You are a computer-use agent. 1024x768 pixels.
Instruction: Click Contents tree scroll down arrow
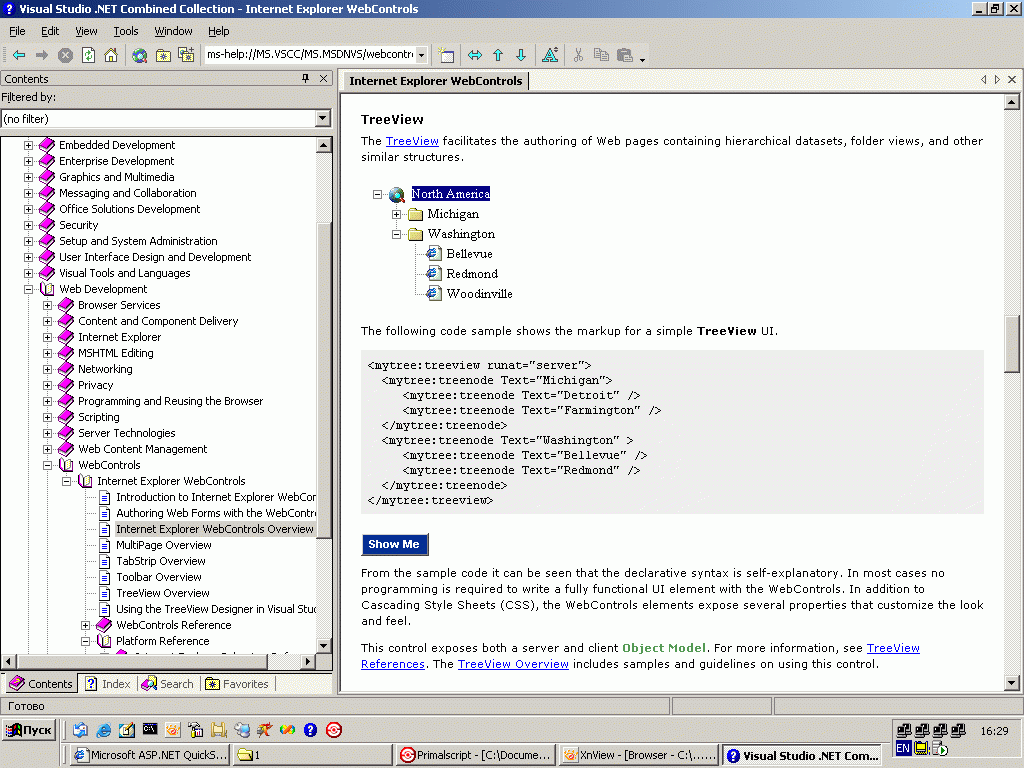point(323,645)
